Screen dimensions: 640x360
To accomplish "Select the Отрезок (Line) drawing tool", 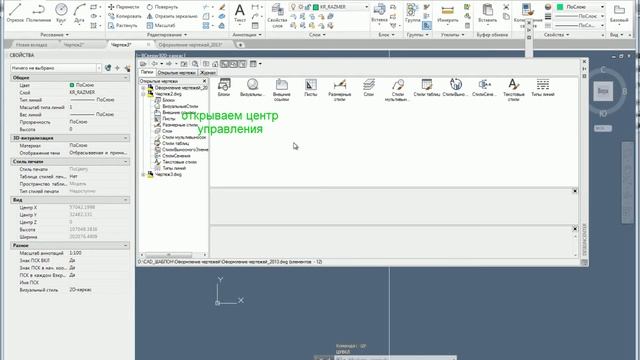I will click(15, 12).
